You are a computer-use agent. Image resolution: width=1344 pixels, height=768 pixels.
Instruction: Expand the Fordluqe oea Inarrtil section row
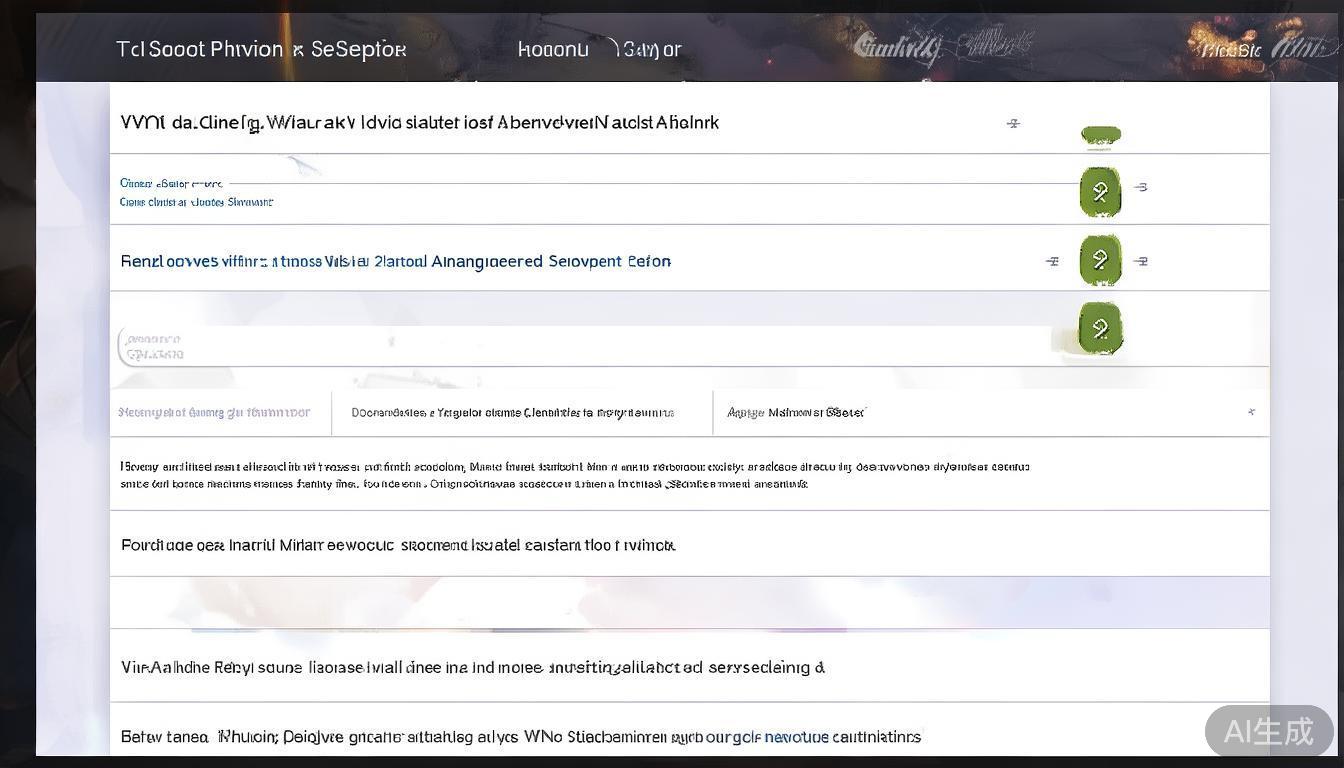(398, 545)
